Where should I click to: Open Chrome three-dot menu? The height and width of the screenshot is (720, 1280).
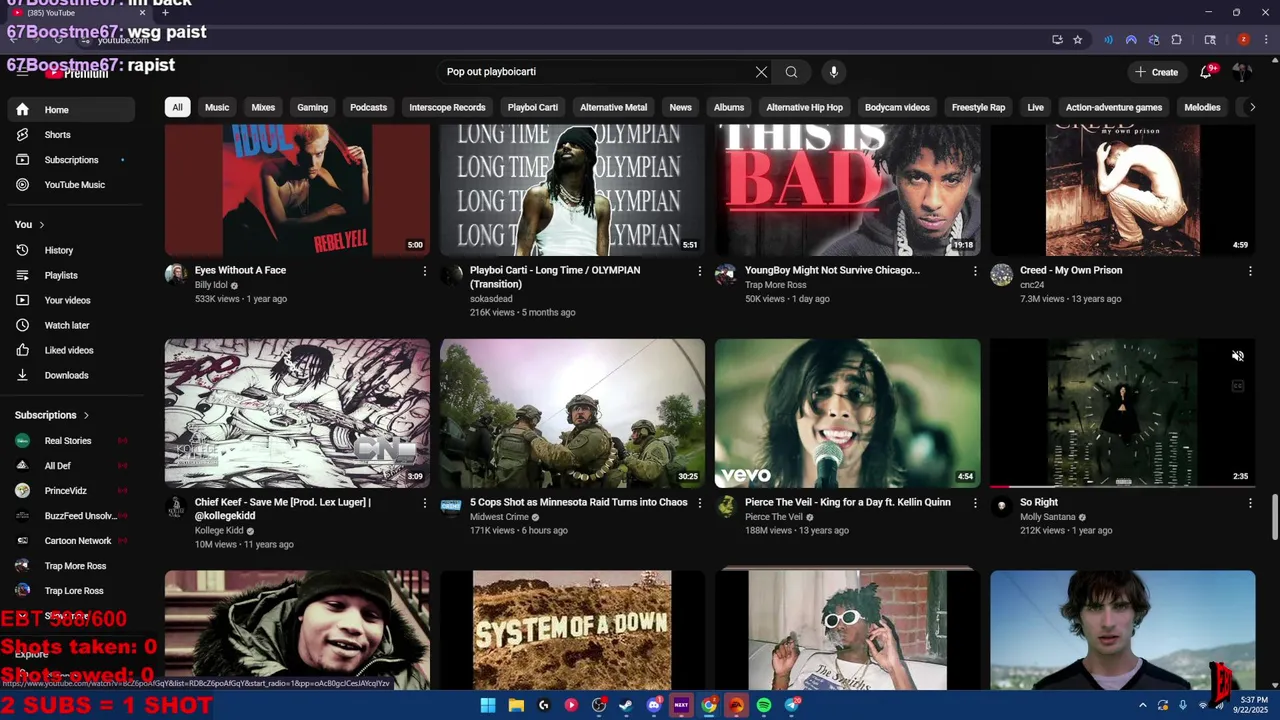pyautogui.click(x=1264, y=40)
